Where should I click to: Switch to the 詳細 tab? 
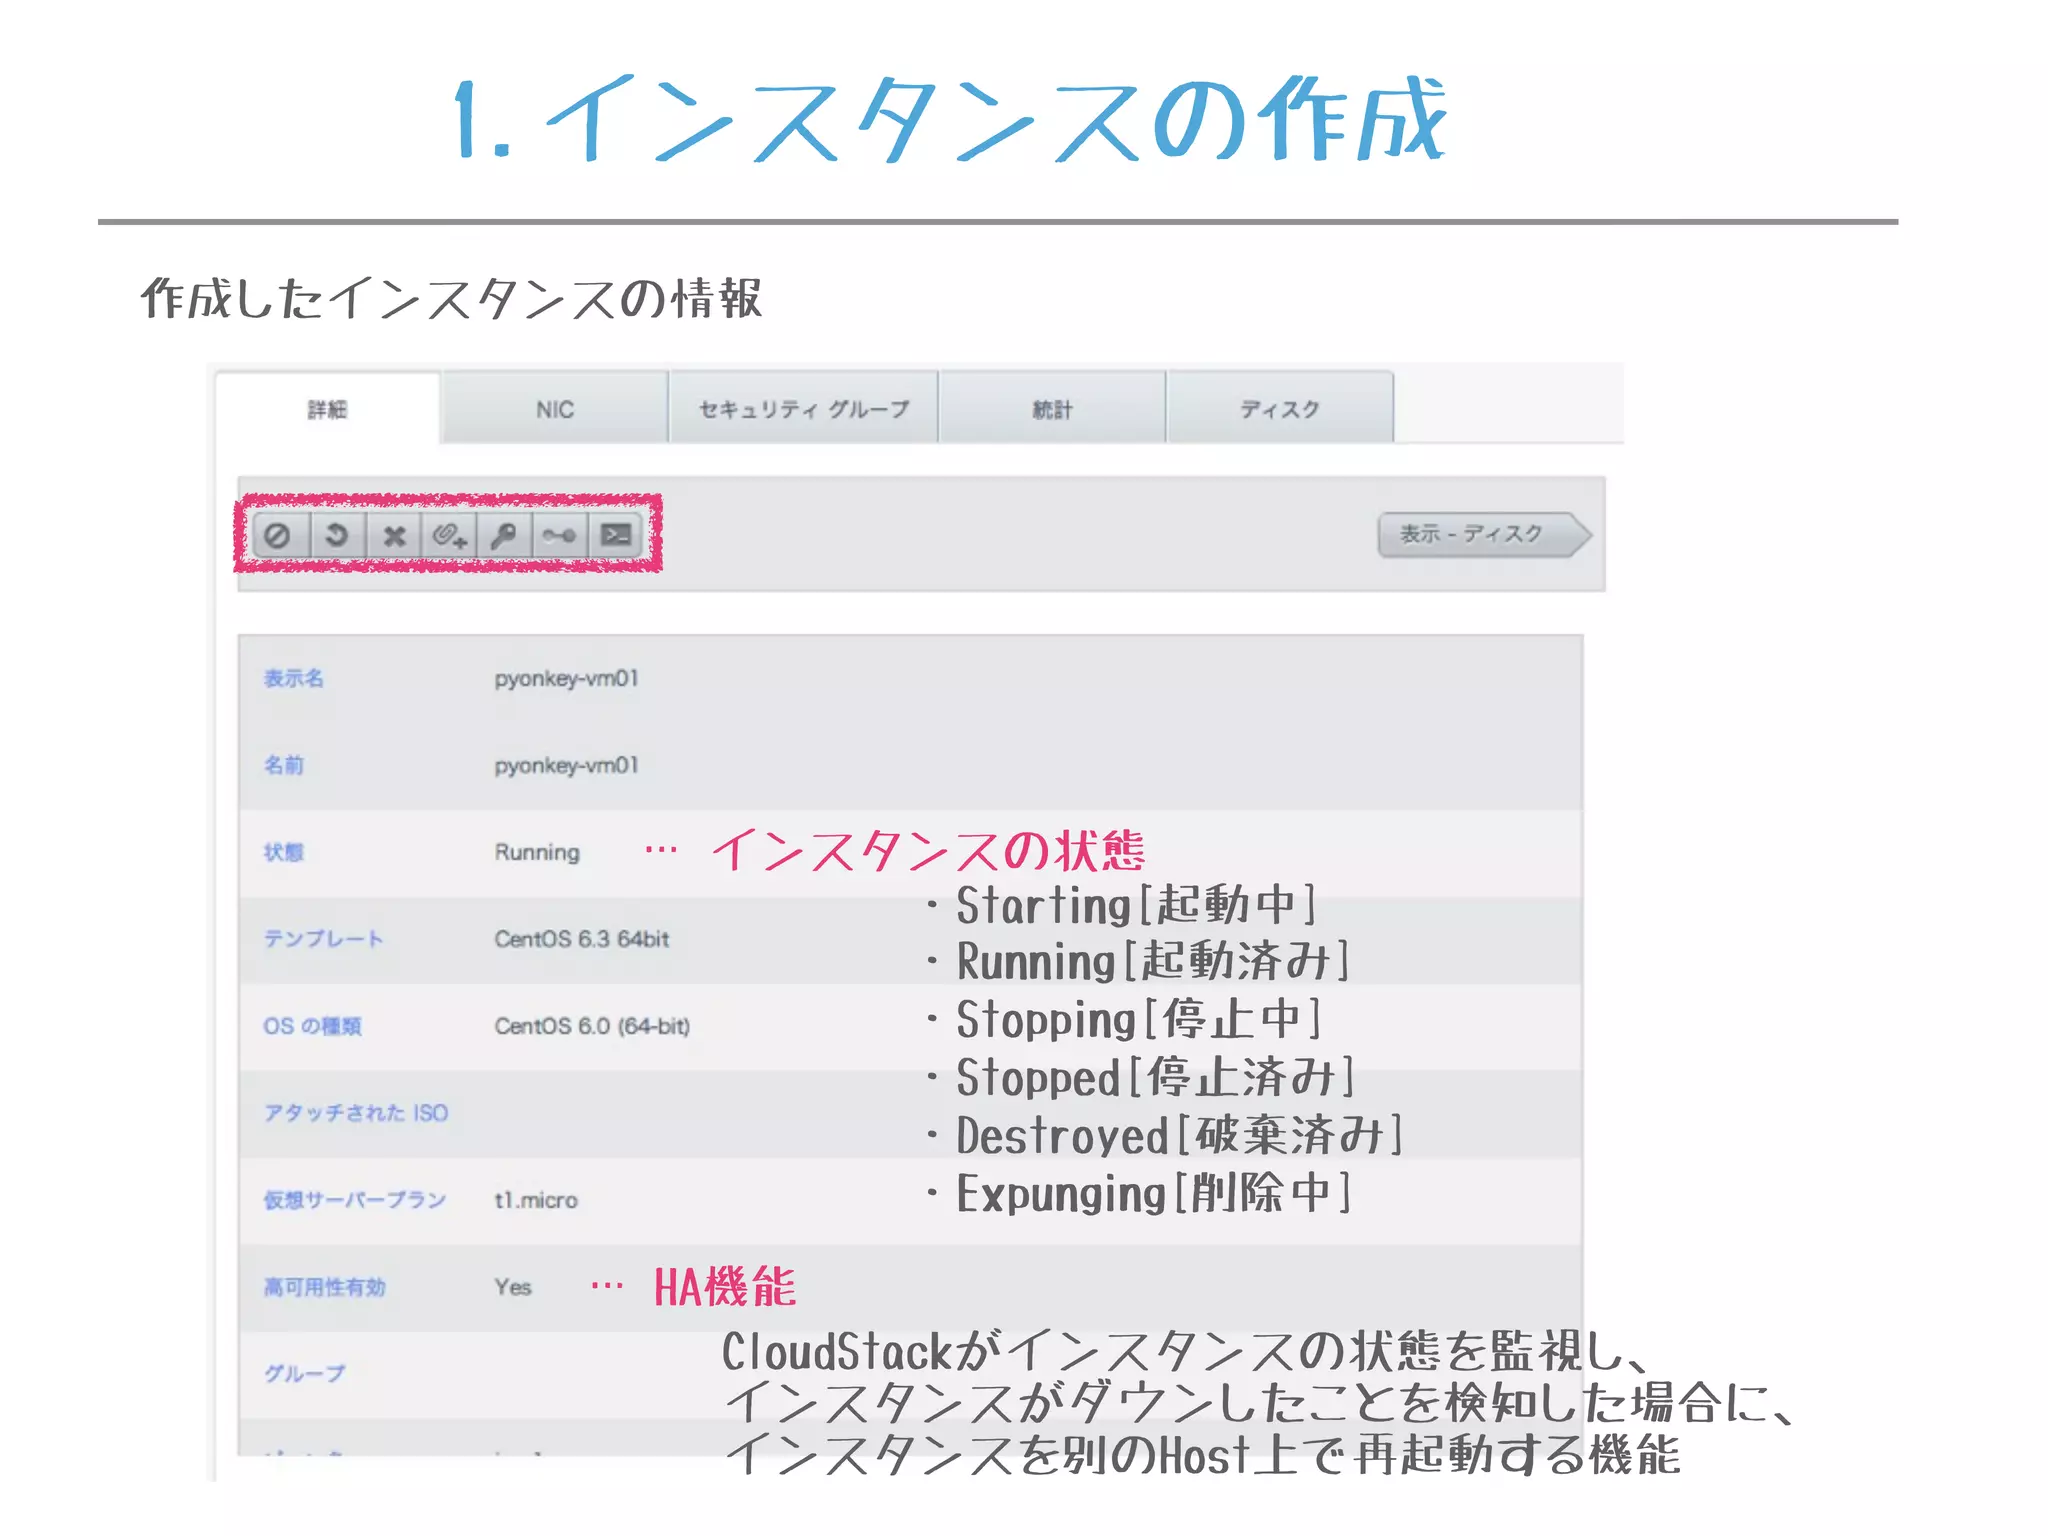(x=327, y=409)
